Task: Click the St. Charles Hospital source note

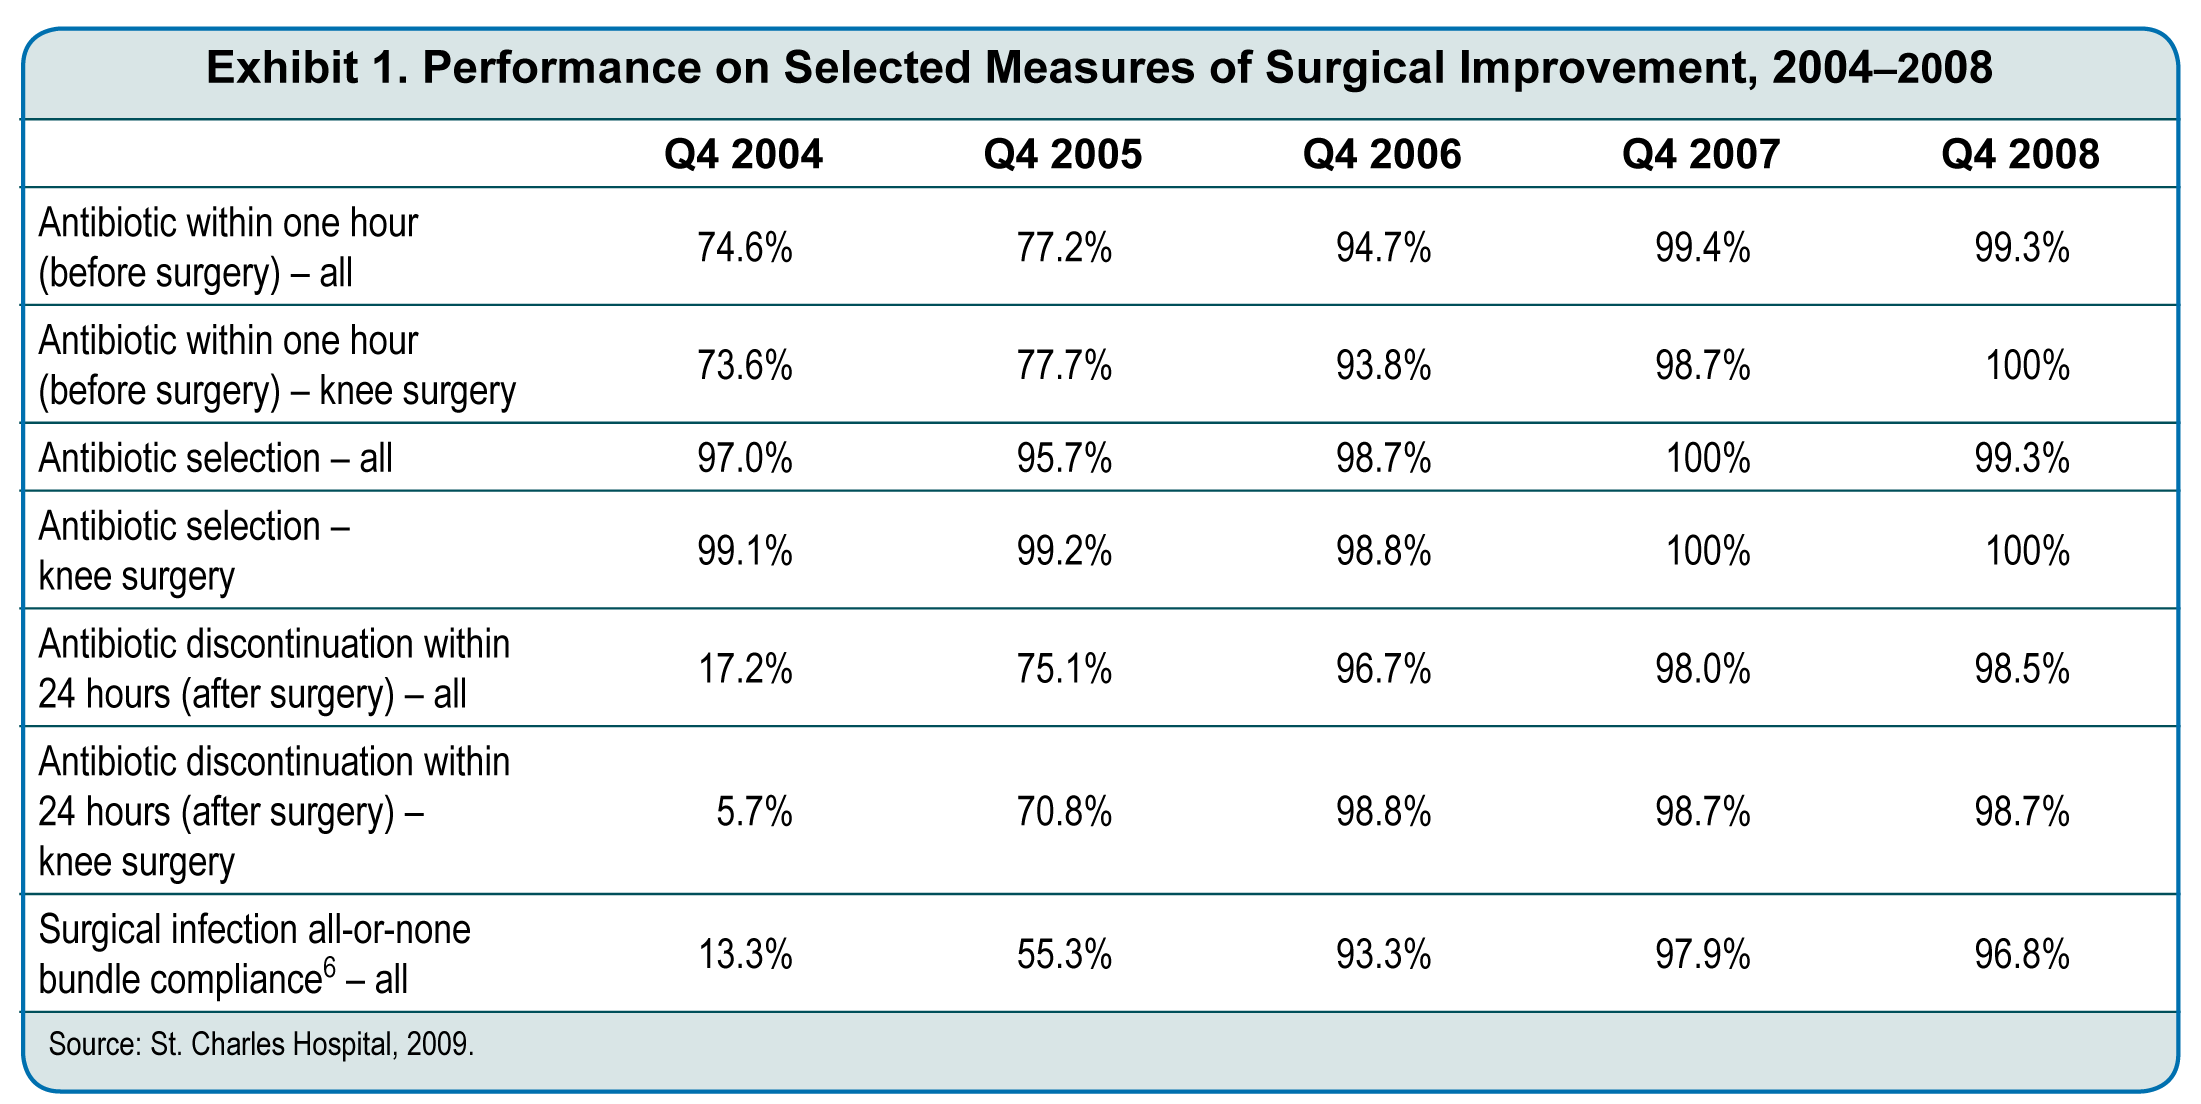Action: (261, 1045)
